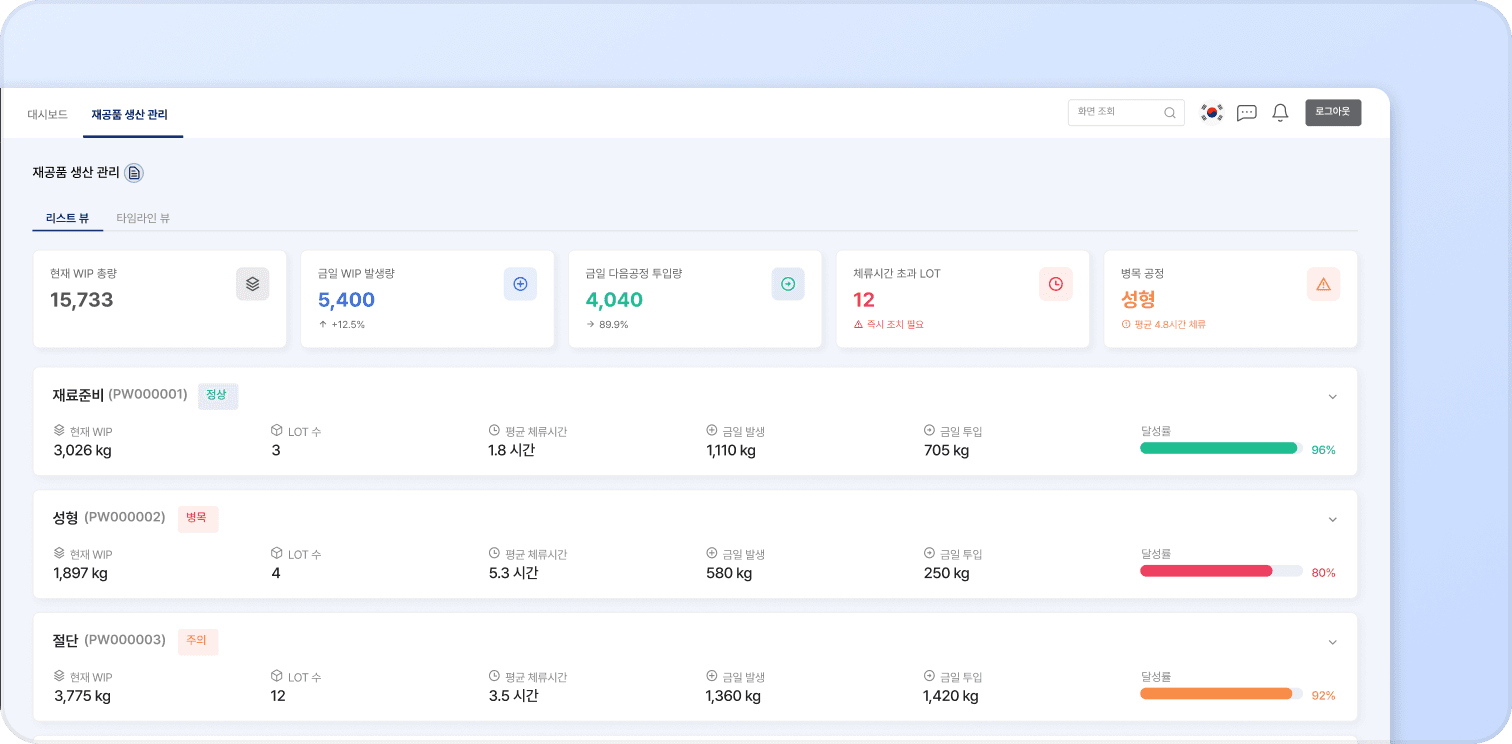Click the 250 kg 금일 투입 value

tap(947, 574)
